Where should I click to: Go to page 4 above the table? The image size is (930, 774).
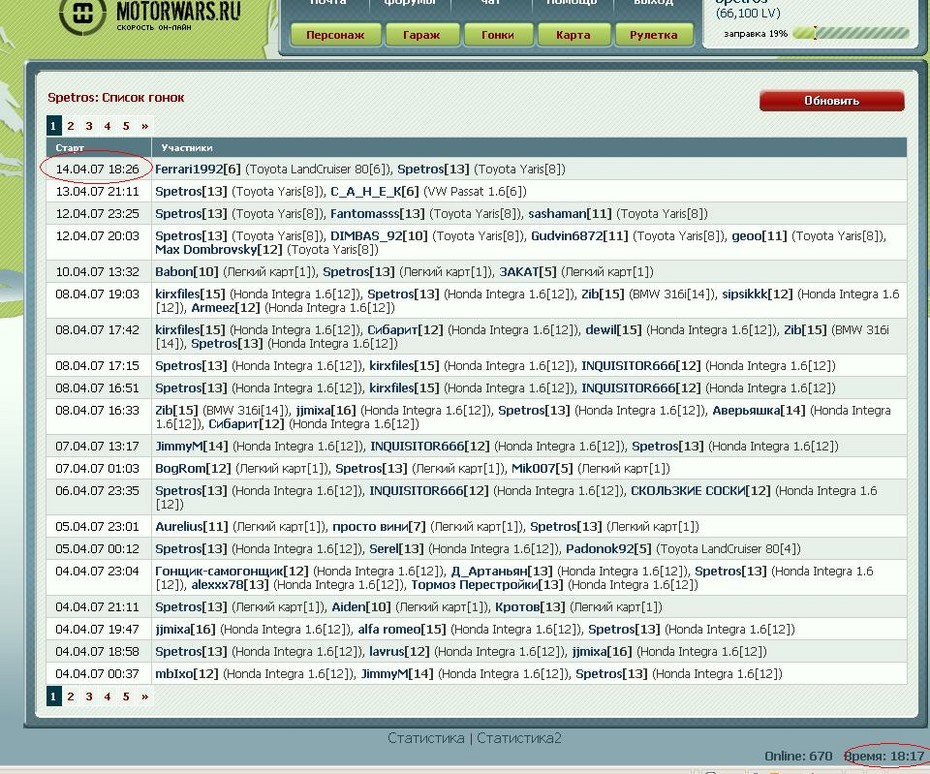[x=107, y=126]
